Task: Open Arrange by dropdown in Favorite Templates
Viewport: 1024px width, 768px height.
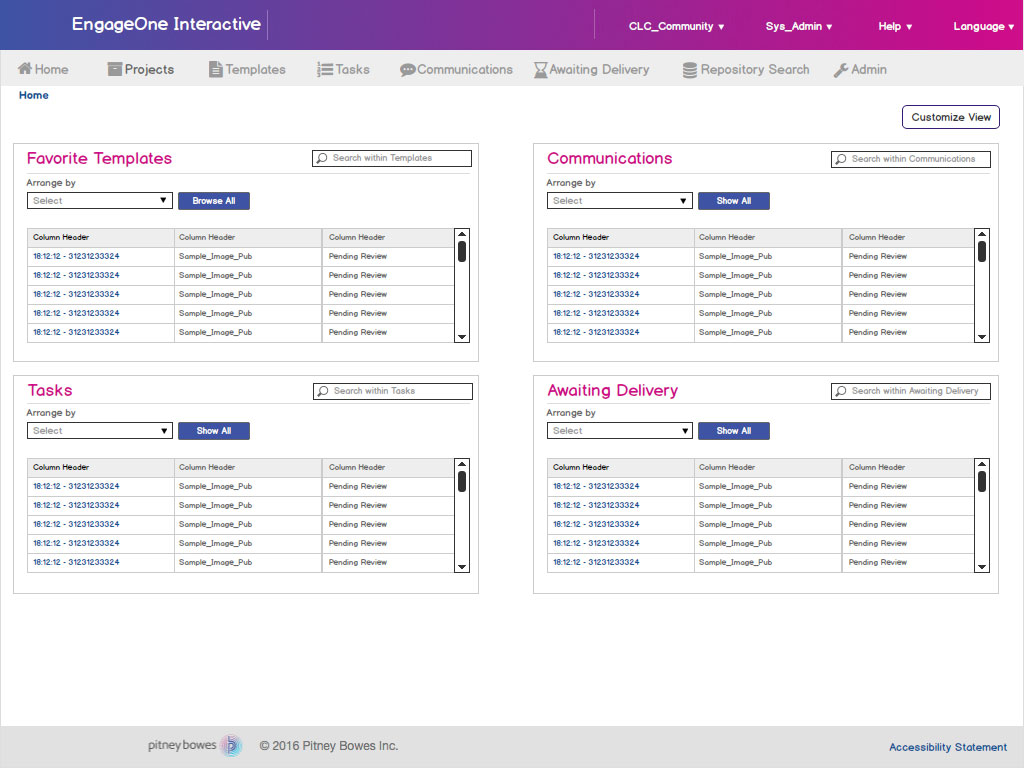Action: tap(100, 201)
